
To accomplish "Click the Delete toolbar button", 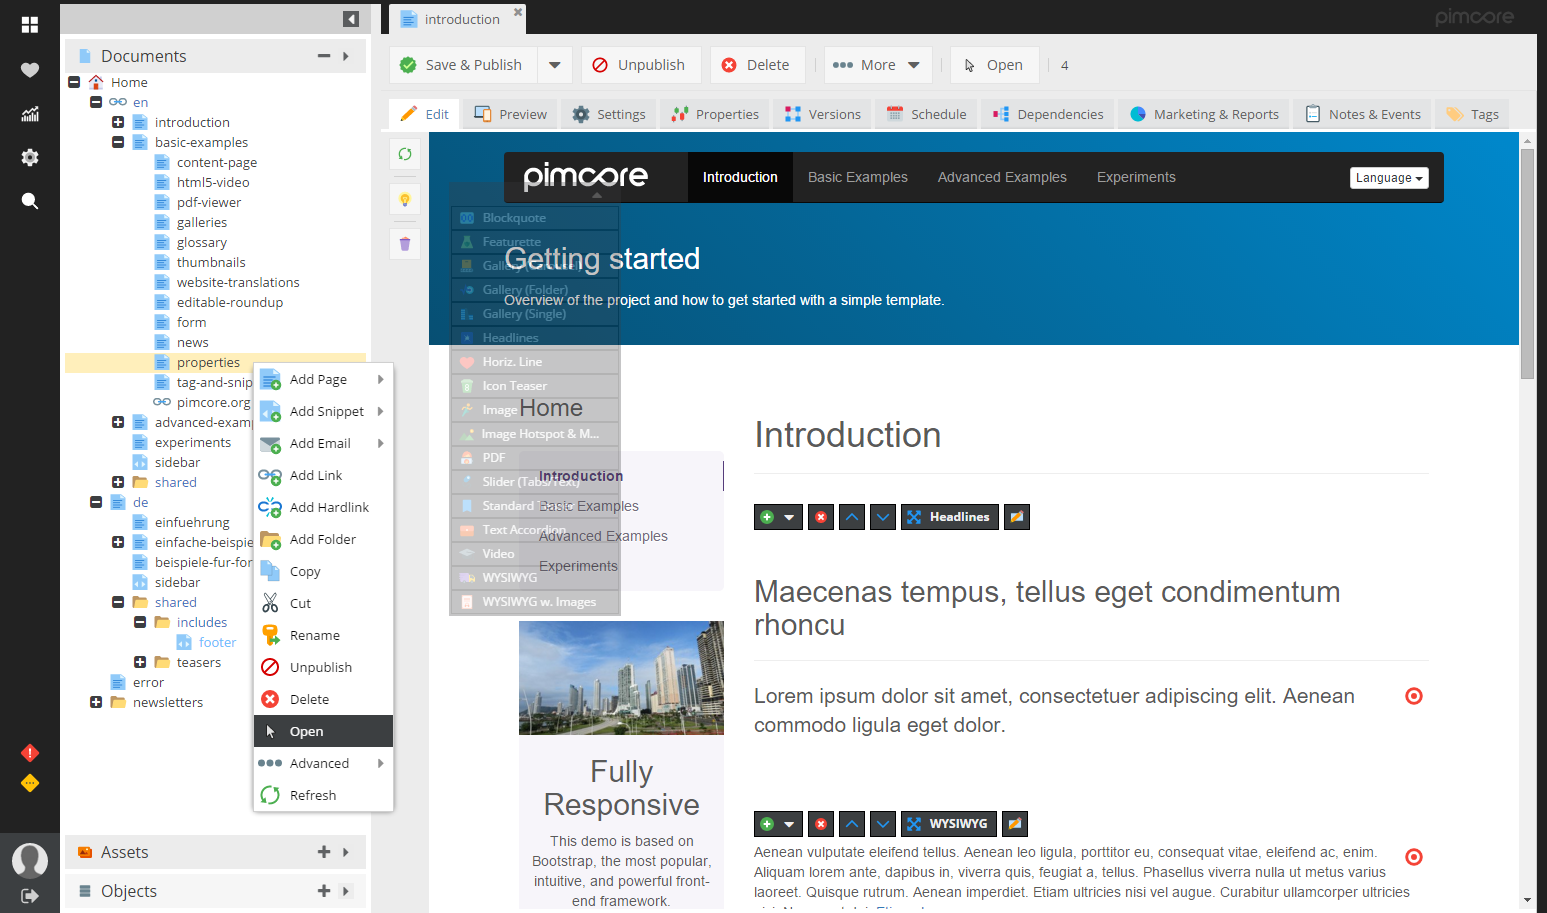I will 756,65.
